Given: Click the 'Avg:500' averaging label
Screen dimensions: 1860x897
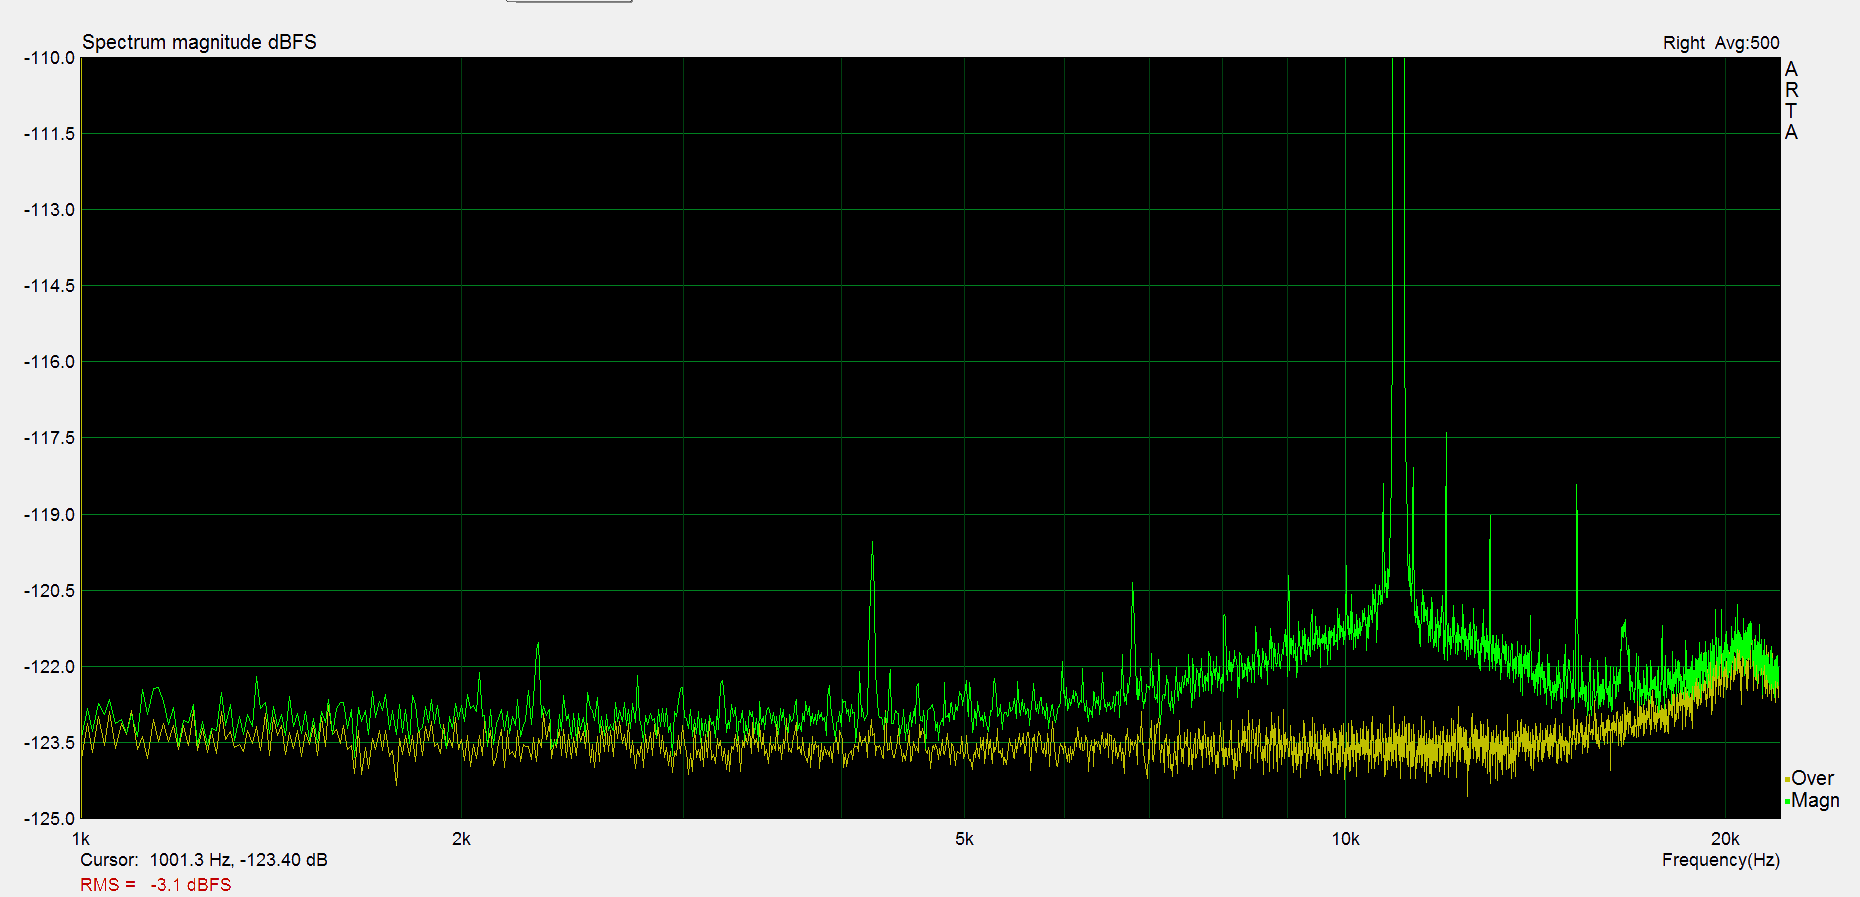Looking at the screenshot, I should coord(1747,43).
